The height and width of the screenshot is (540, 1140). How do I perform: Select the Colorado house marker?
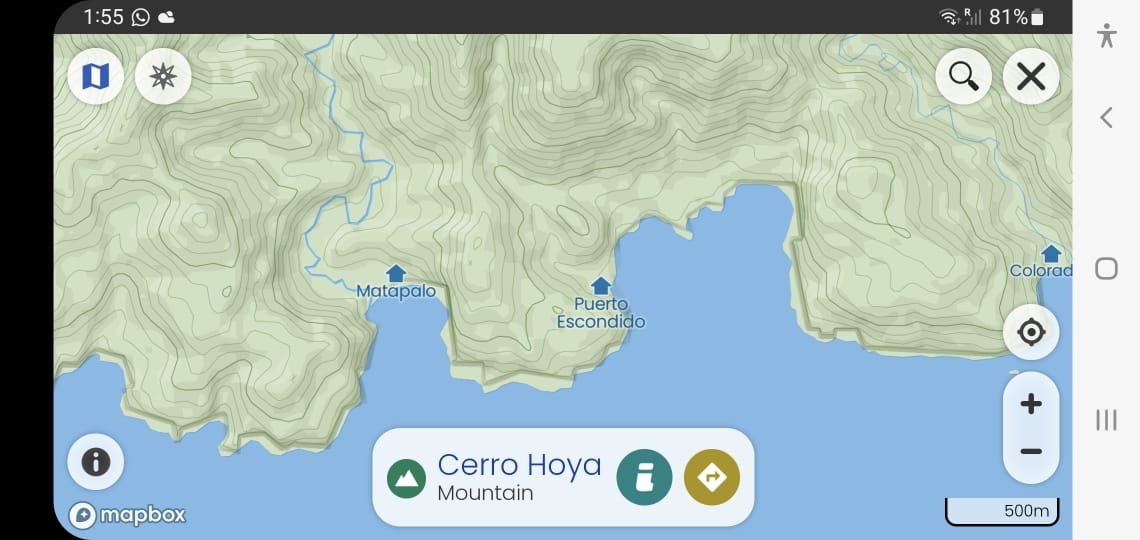click(x=1051, y=254)
